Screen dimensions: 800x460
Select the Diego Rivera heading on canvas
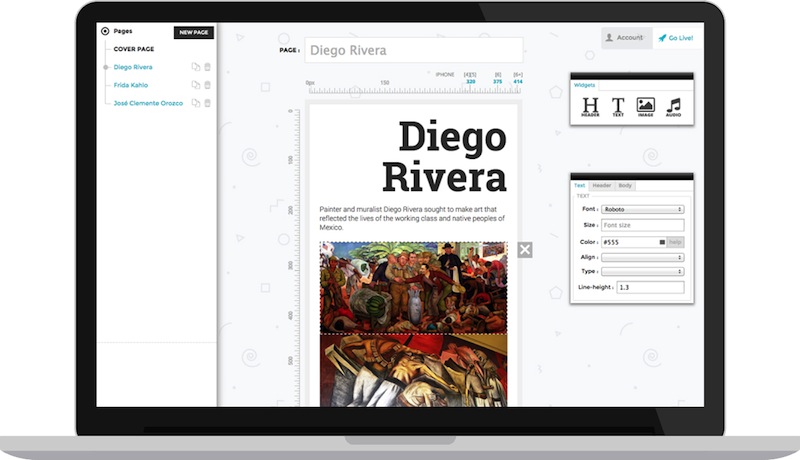tap(444, 157)
